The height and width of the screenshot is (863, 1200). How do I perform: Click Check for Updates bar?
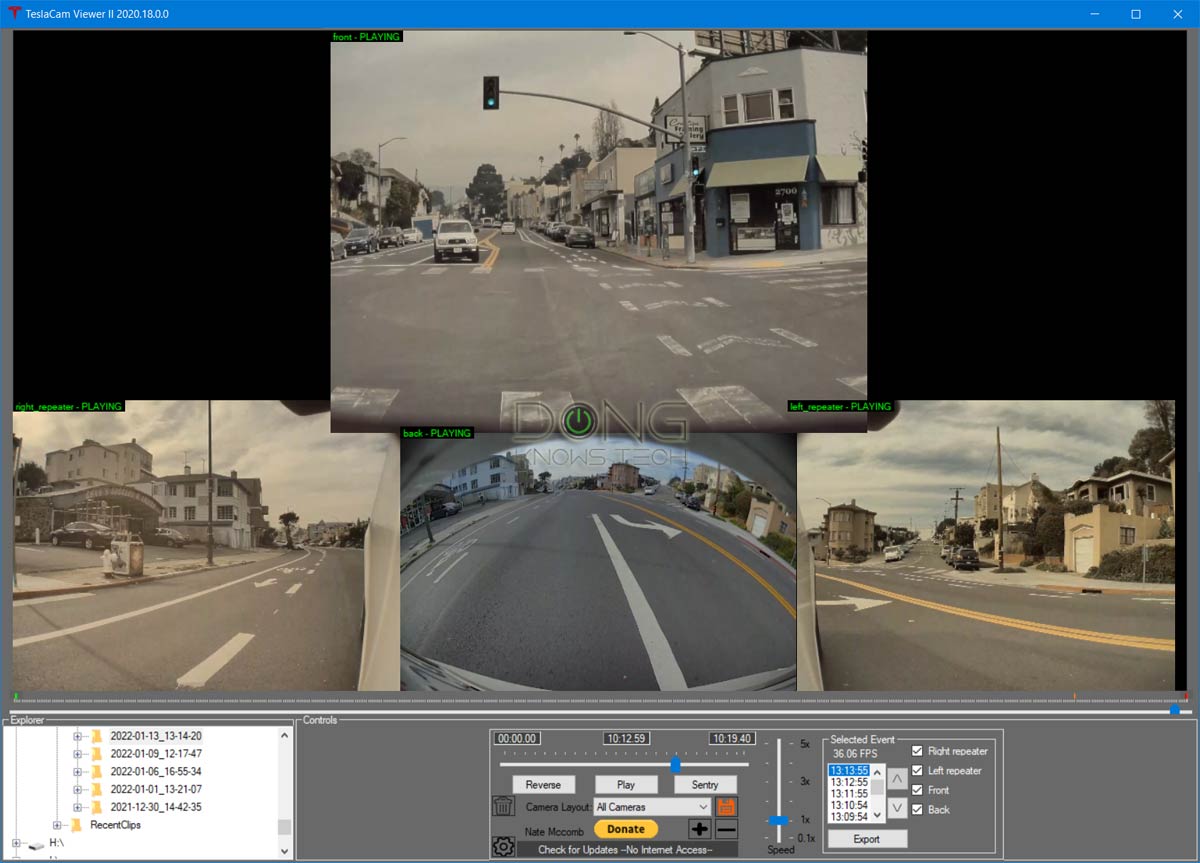tap(626, 850)
